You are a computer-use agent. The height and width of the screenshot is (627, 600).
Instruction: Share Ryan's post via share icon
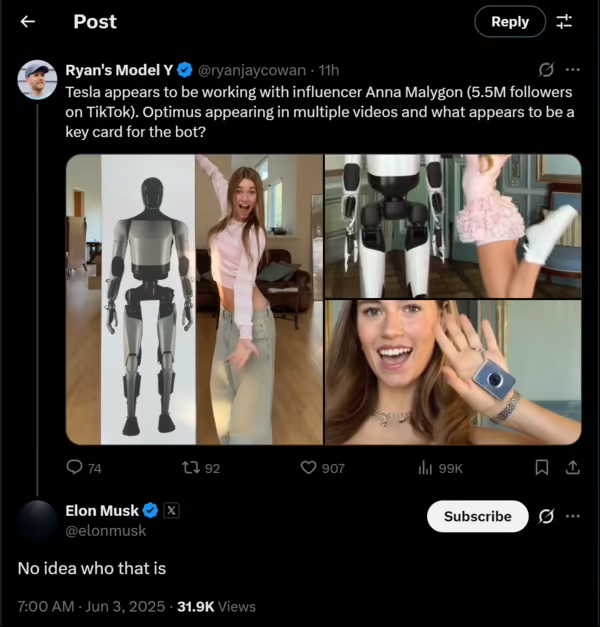point(573,467)
